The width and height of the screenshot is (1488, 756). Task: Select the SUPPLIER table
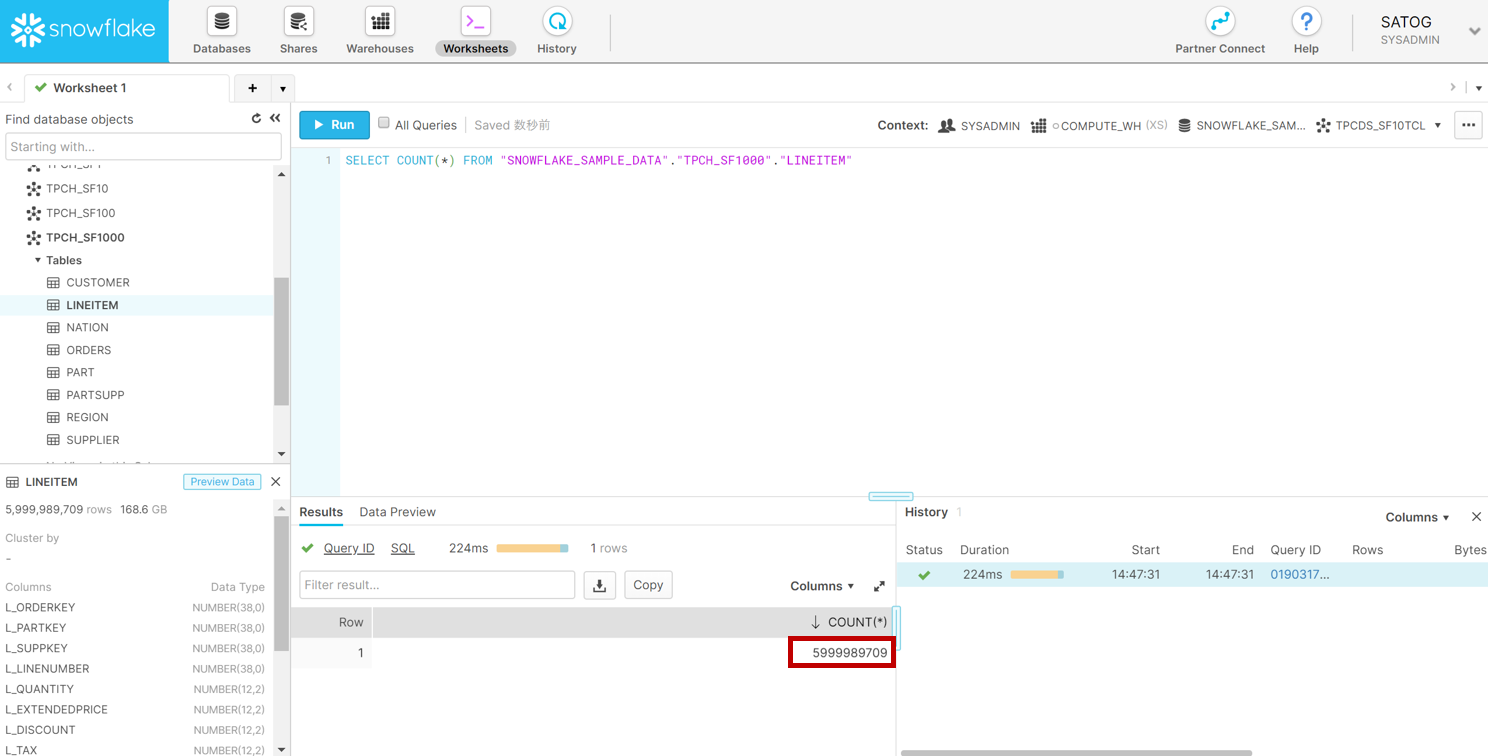pos(92,440)
